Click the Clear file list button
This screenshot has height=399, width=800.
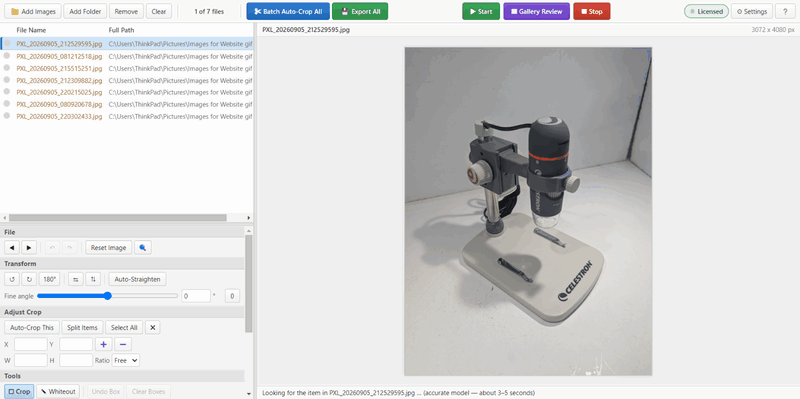pyautogui.click(x=159, y=11)
